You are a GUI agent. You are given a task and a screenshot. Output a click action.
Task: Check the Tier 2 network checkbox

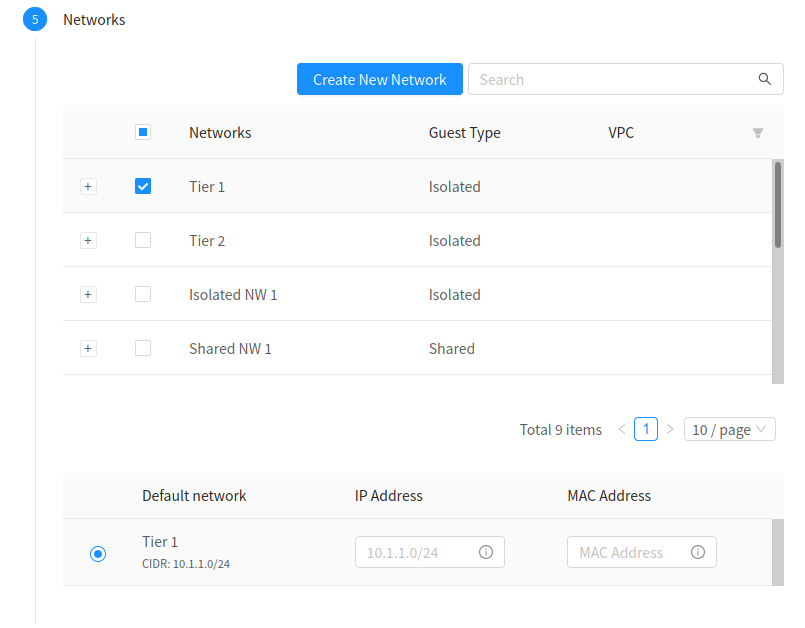[x=143, y=240]
